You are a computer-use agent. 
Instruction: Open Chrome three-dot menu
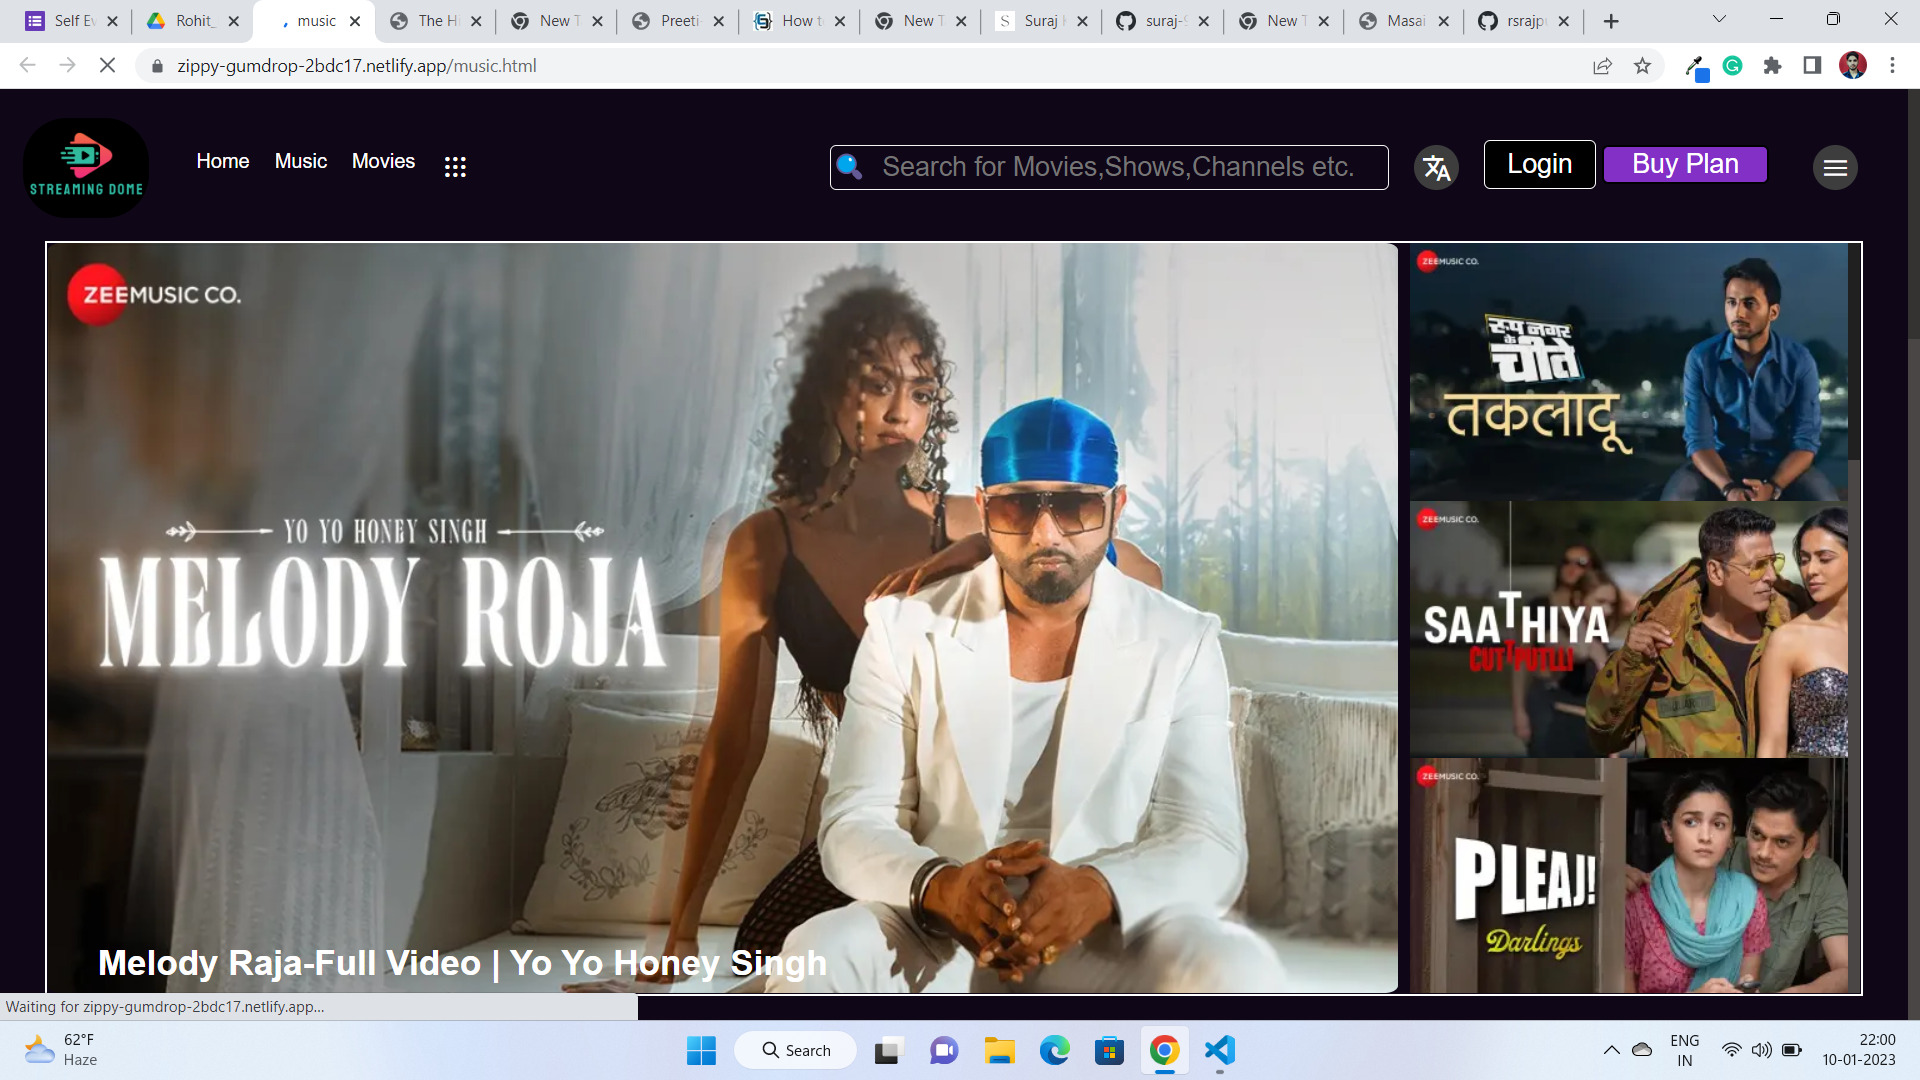(1892, 66)
